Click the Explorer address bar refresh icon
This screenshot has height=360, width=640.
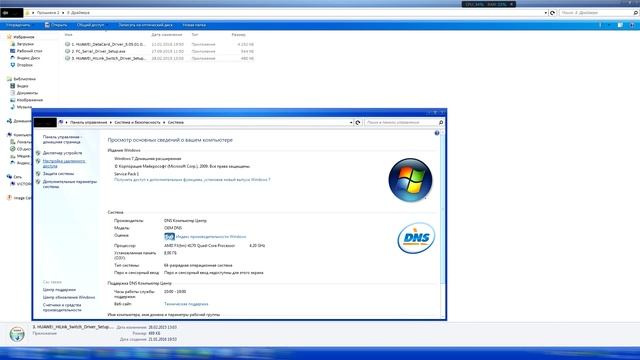553,13
